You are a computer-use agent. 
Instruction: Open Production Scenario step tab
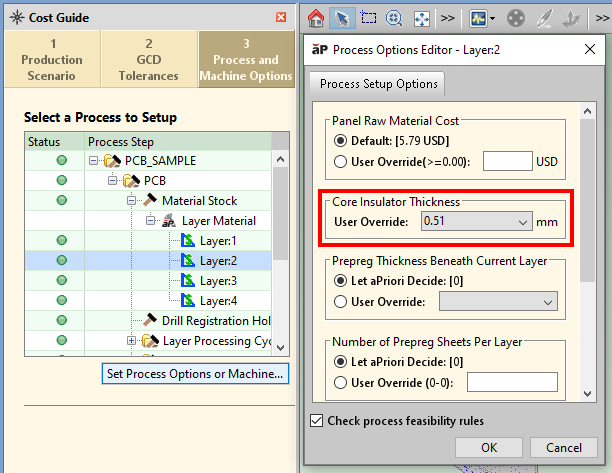52,59
